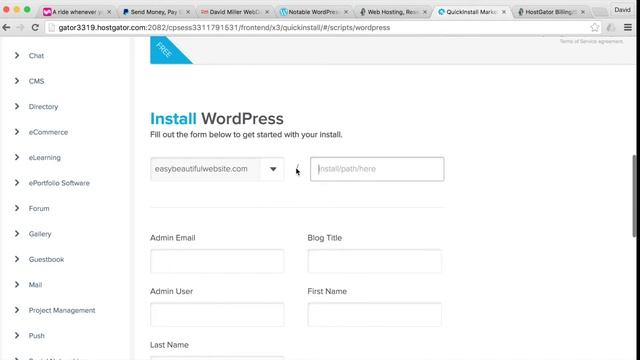This screenshot has height=360, width=640.
Task: Expand the CMS category chevron
Action: pyautogui.click(x=17, y=81)
